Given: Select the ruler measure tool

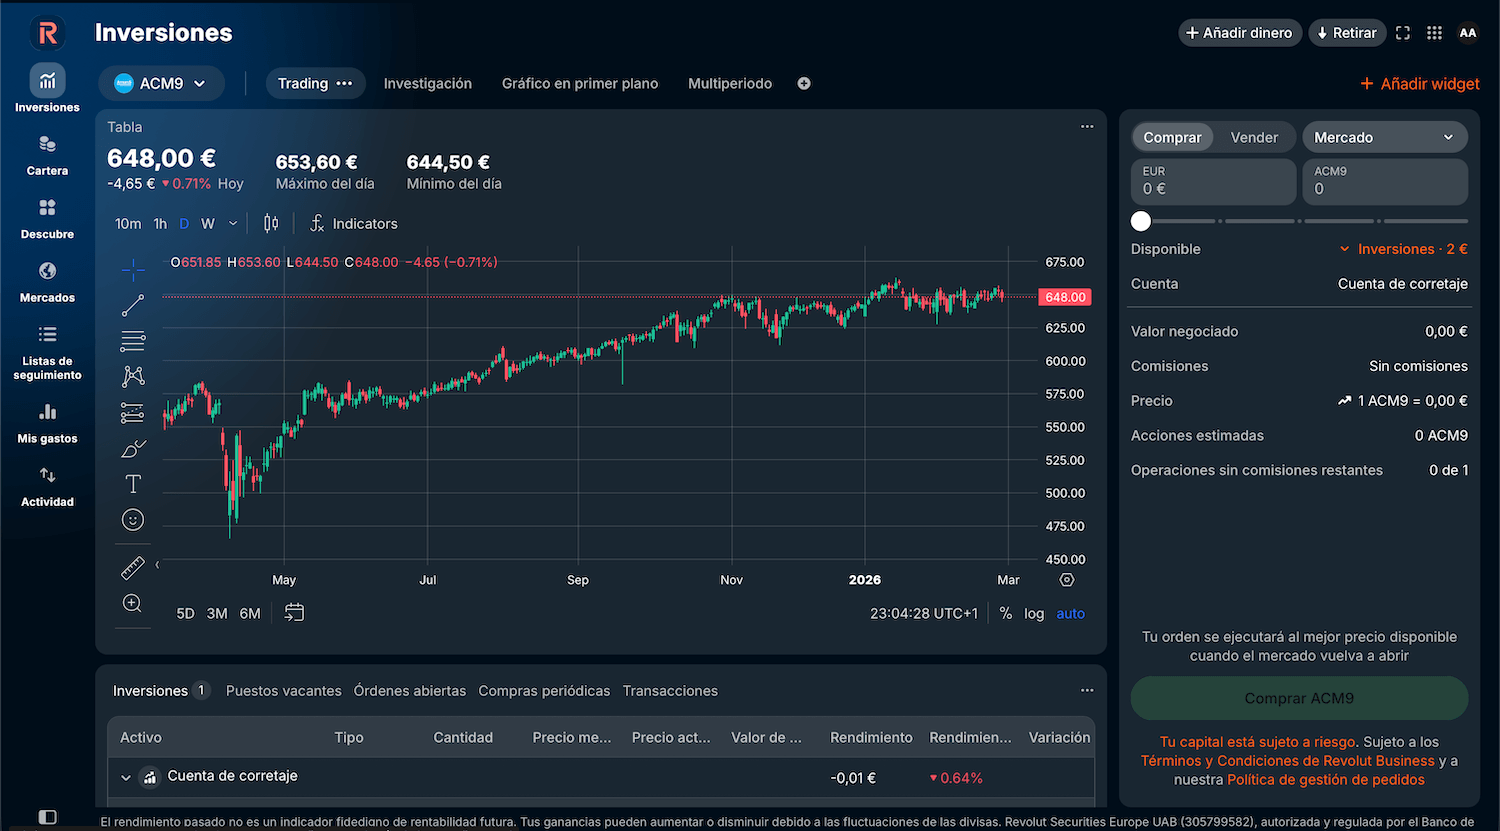Looking at the screenshot, I should [133, 568].
